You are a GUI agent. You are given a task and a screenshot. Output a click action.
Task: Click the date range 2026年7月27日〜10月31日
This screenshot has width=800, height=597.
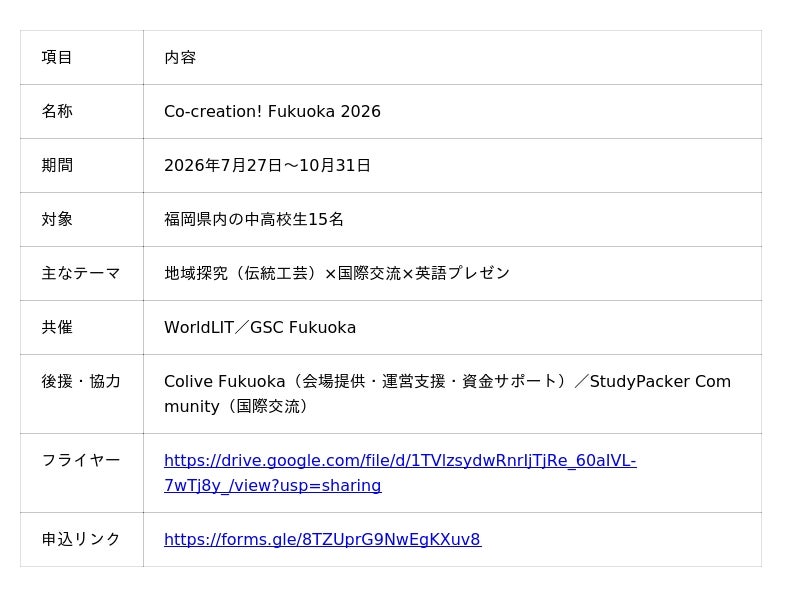267,165
